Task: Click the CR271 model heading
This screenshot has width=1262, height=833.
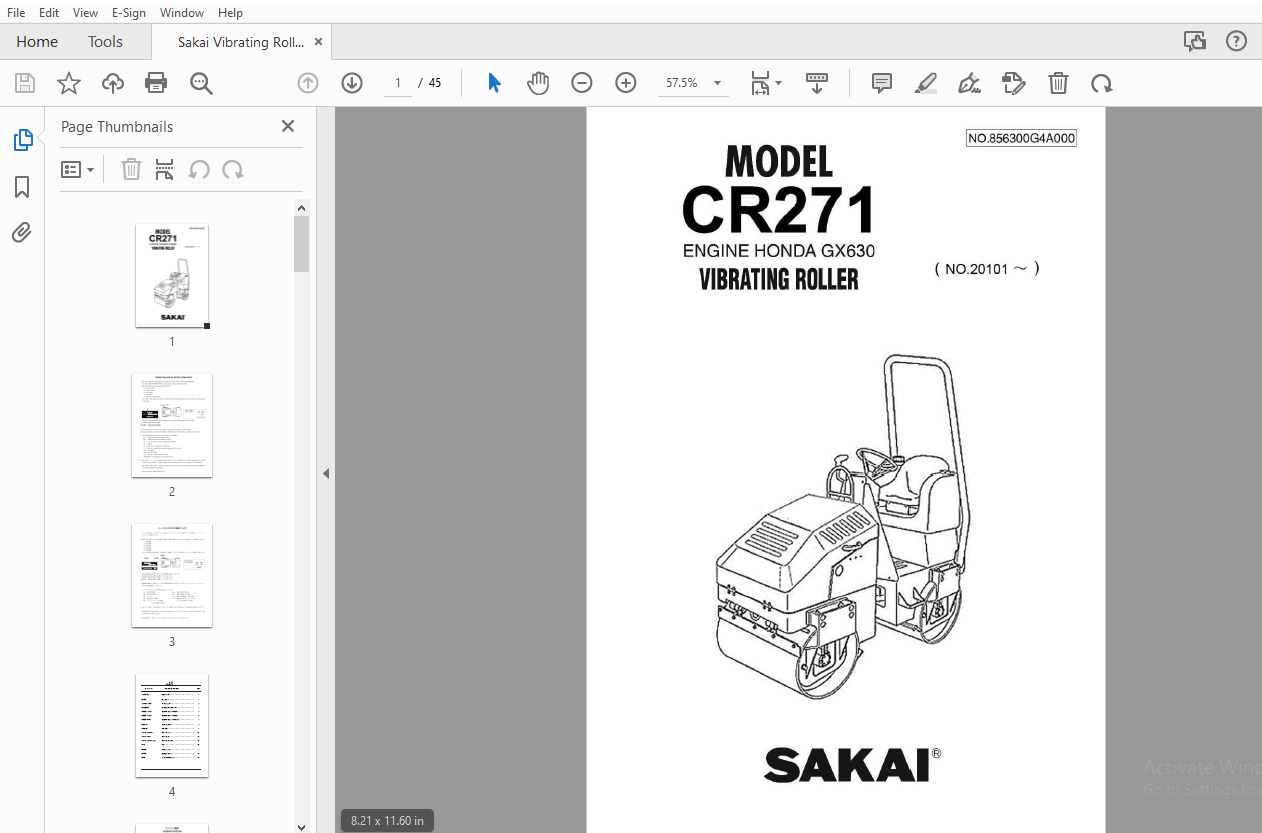Action: click(778, 209)
